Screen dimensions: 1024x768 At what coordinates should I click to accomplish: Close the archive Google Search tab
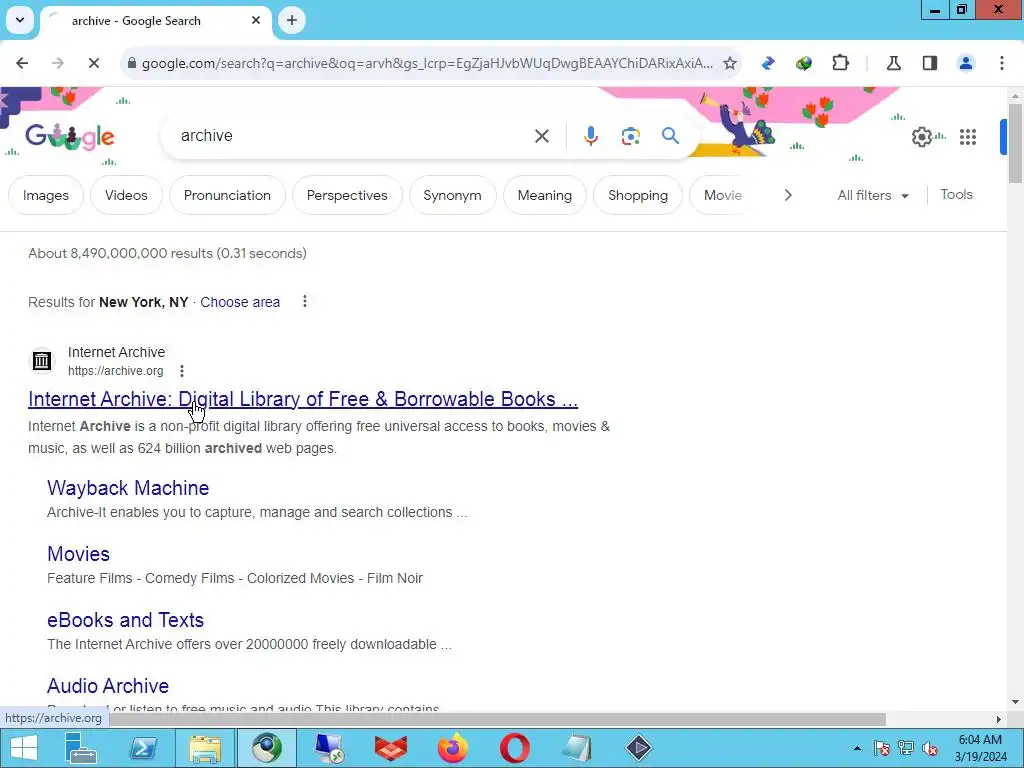(256, 20)
